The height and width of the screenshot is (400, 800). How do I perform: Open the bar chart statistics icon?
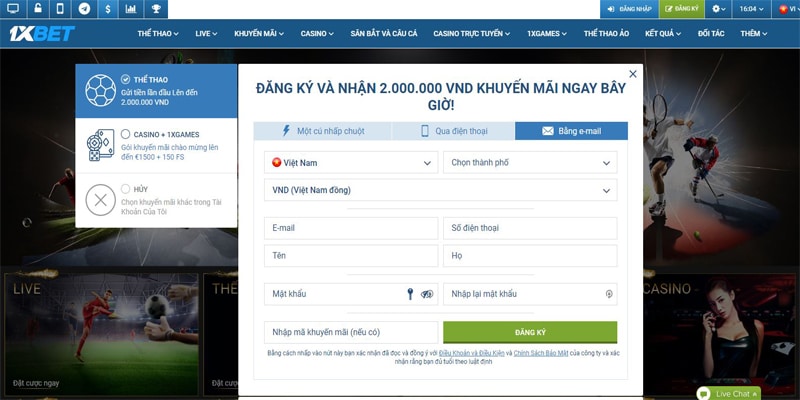pos(131,8)
